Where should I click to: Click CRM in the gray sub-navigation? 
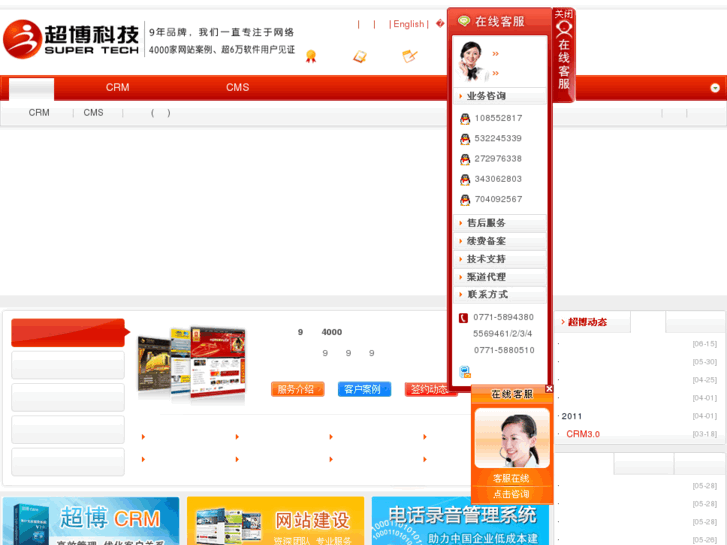(39, 113)
